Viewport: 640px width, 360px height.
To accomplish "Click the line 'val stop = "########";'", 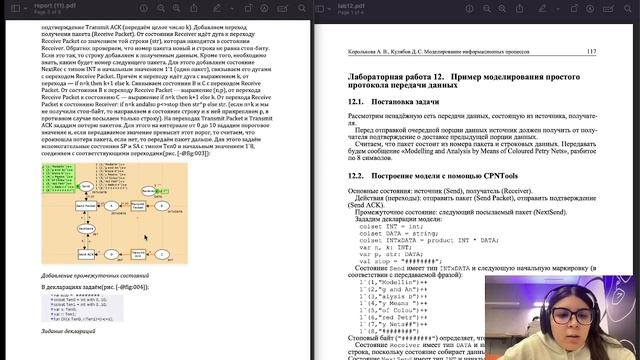I will pyautogui.click(x=400, y=261).
